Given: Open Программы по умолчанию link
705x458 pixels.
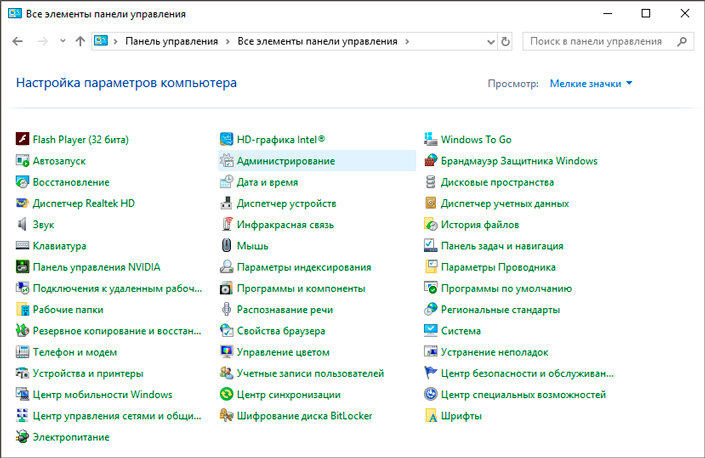Looking at the screenshot, I should point(506,288).
